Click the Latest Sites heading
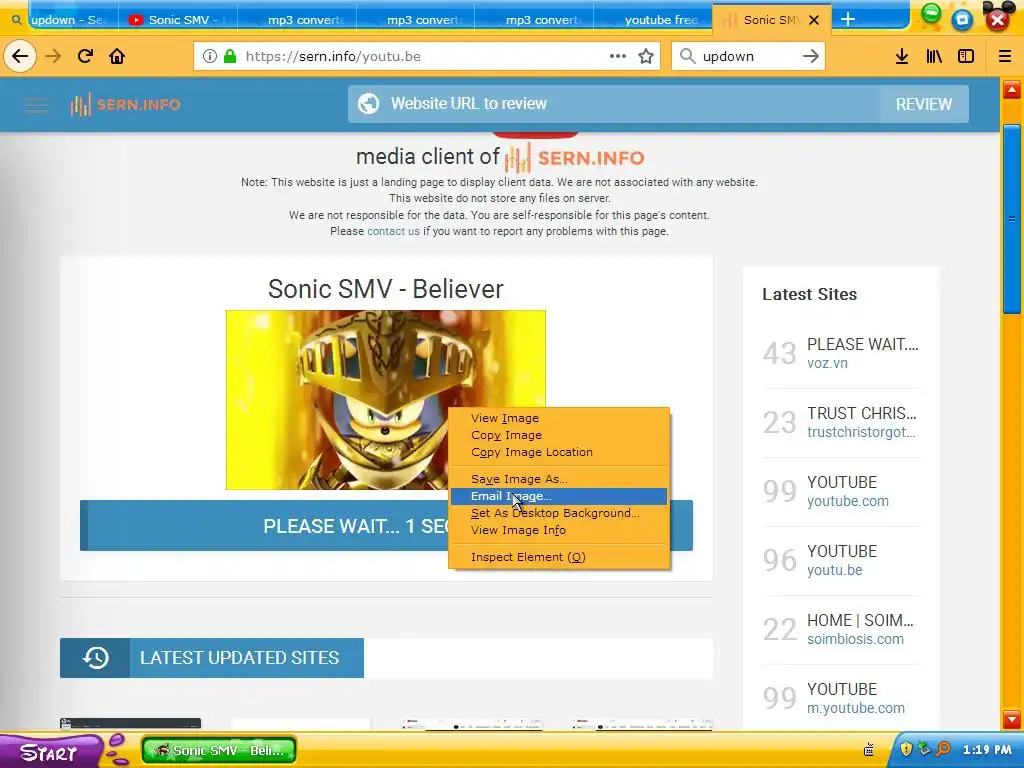Image resolution: width=1024 pixels, height=768 pixels. tap(809, 295)
